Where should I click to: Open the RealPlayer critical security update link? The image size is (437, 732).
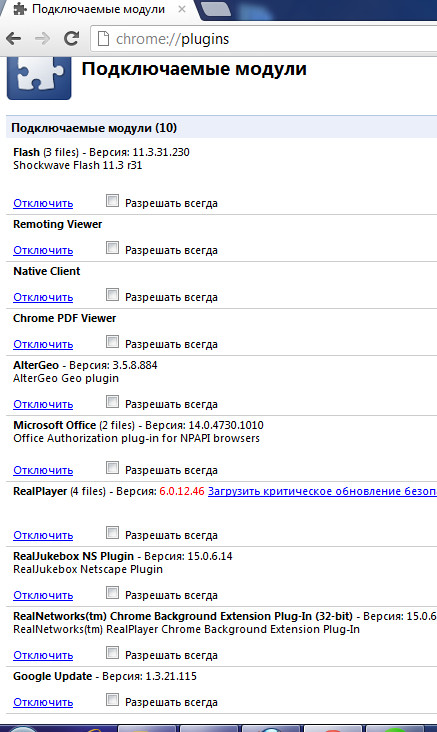pyautogui.click(x=322, y=491)
